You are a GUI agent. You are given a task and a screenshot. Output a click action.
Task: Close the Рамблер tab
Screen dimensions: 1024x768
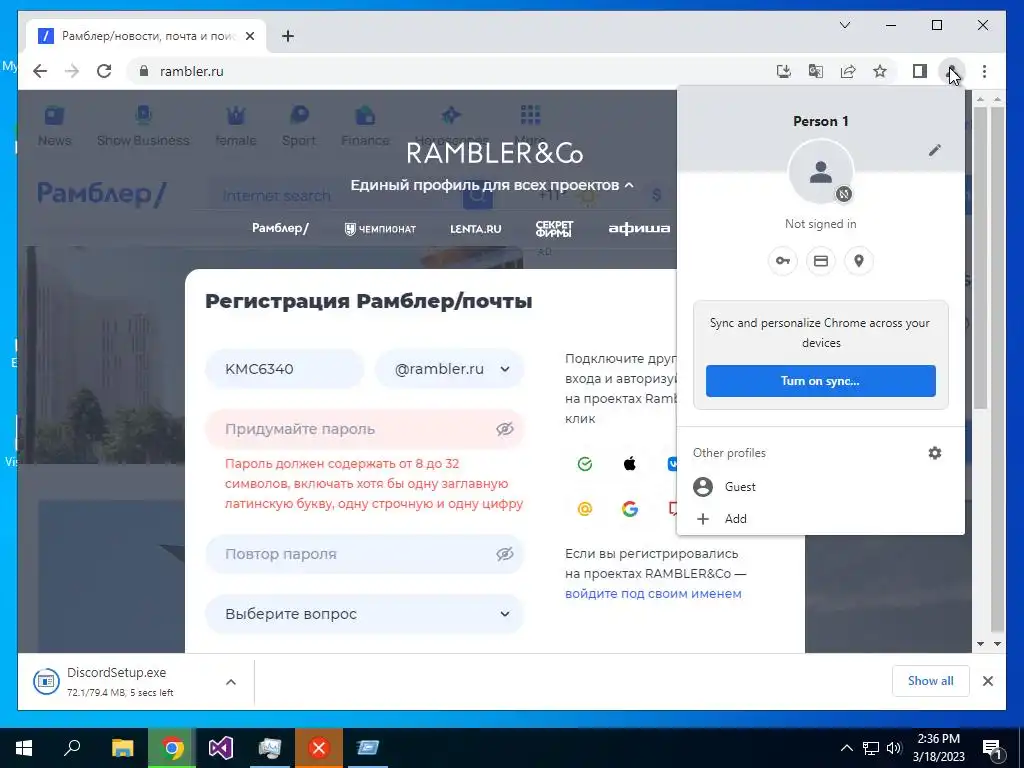249,36
